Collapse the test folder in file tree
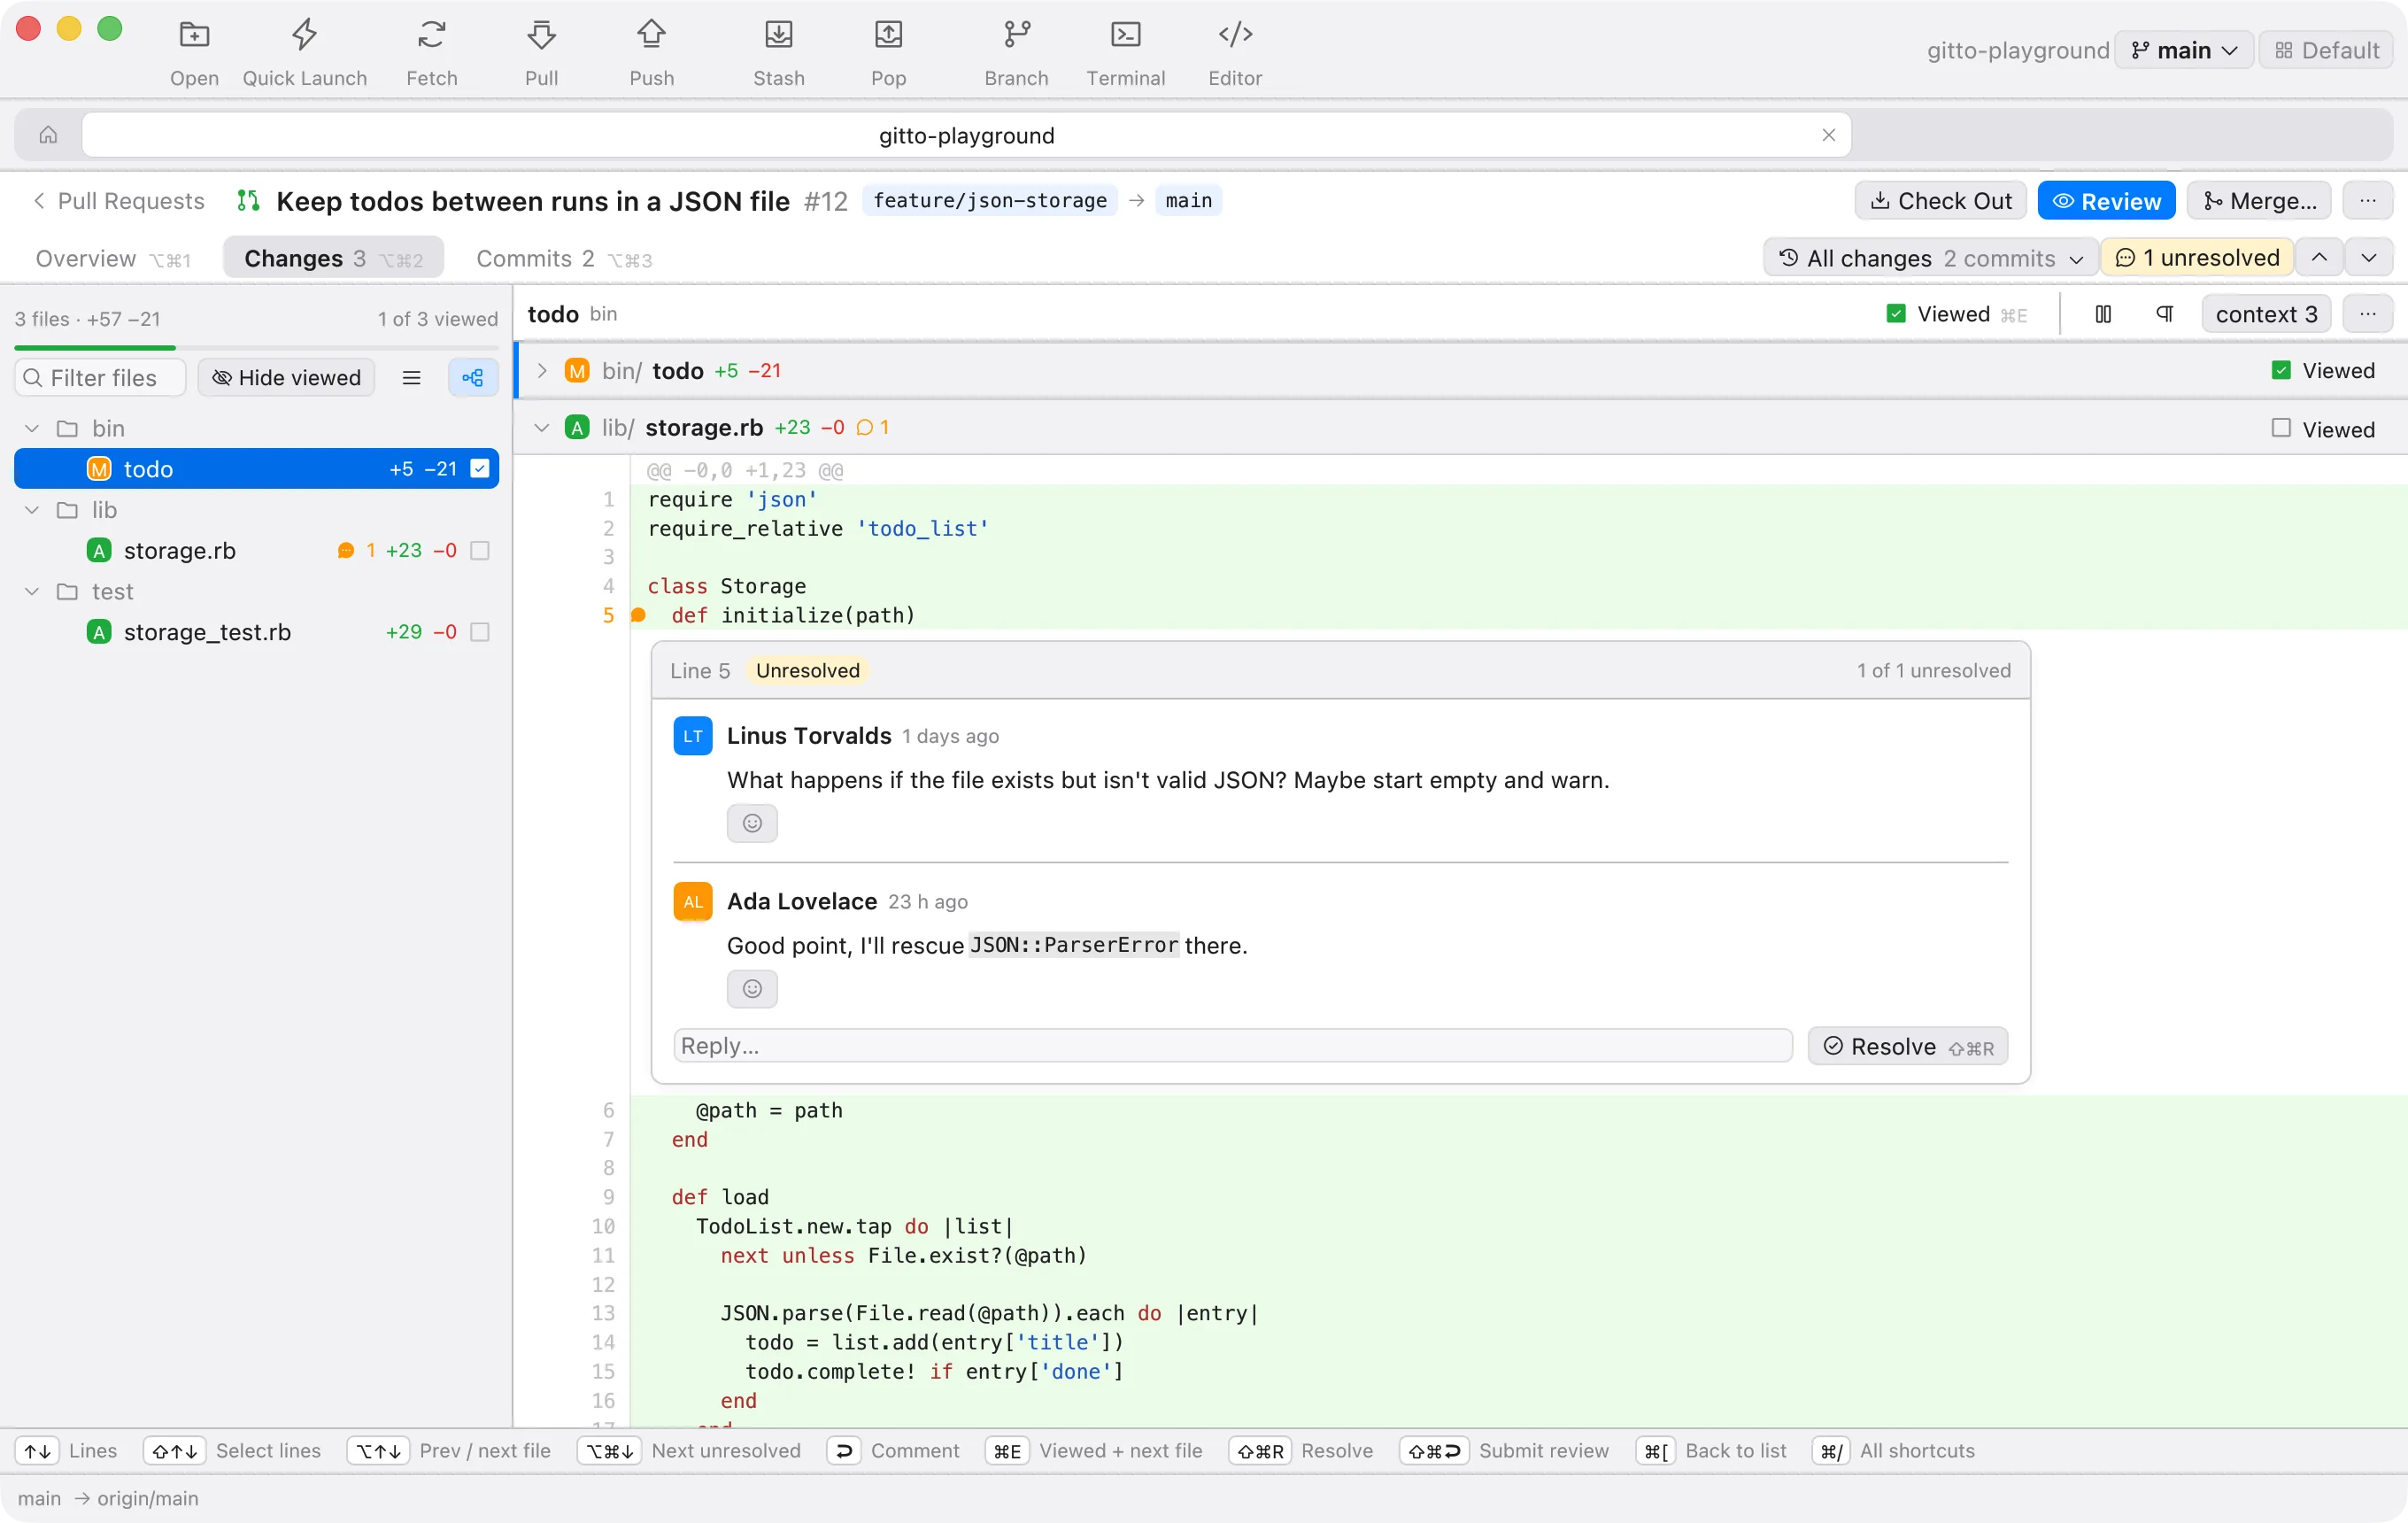Image resolution: width=2408 pixels, height=1523 pixels. tap(32, 592)
